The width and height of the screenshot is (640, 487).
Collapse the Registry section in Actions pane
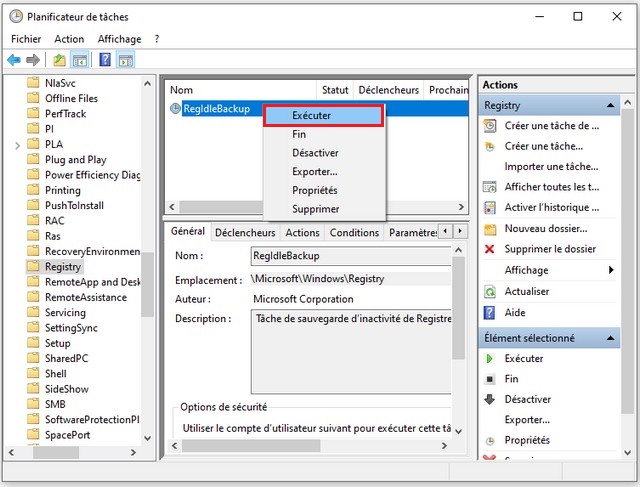click(612, 105)
